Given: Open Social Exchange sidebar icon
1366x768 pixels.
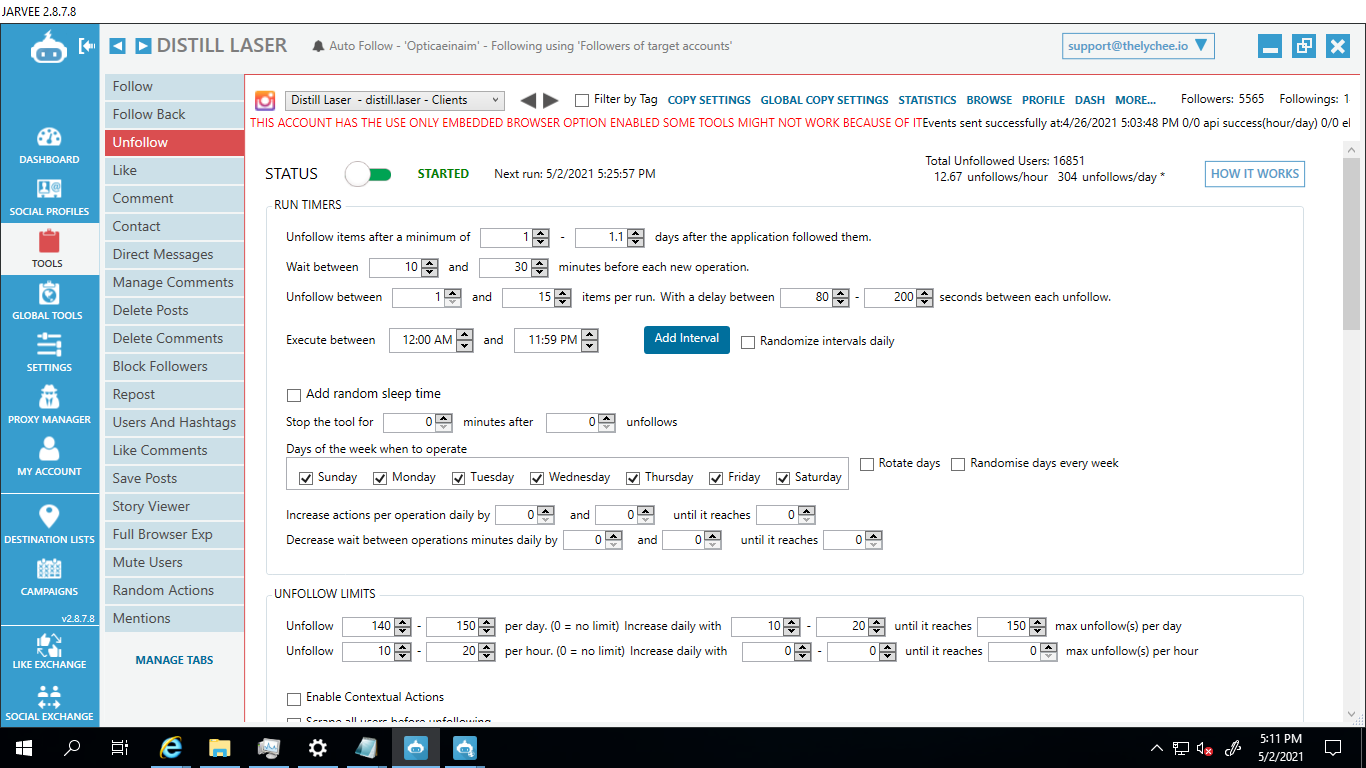Looking at the screenshot, I should point(49,702).
